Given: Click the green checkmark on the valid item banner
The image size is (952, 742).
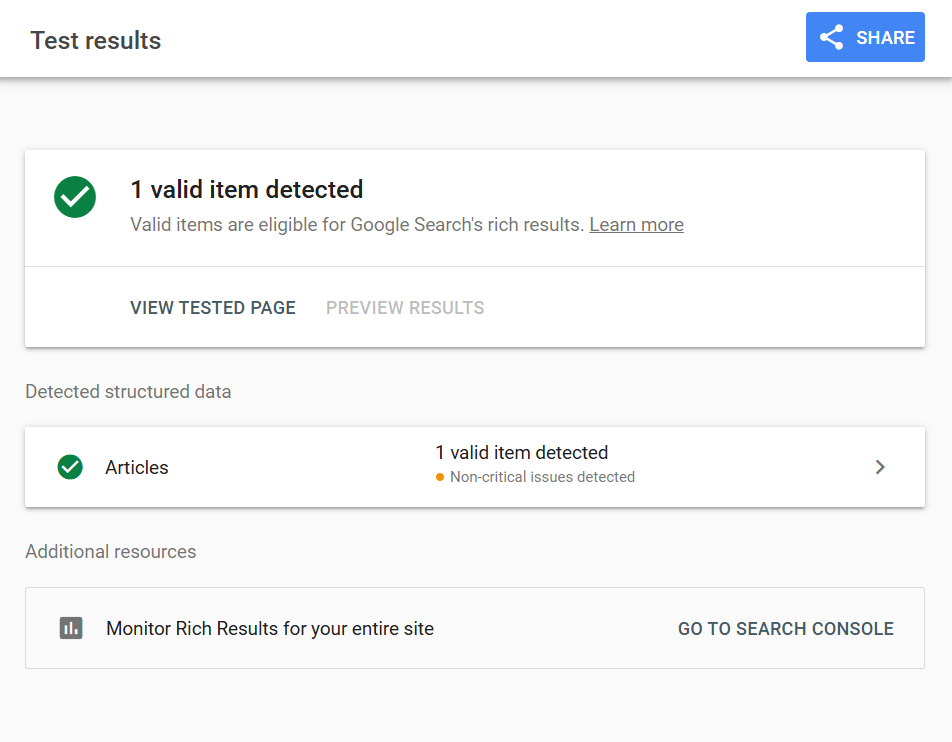Looking at the screenshot, I should 74,198.
